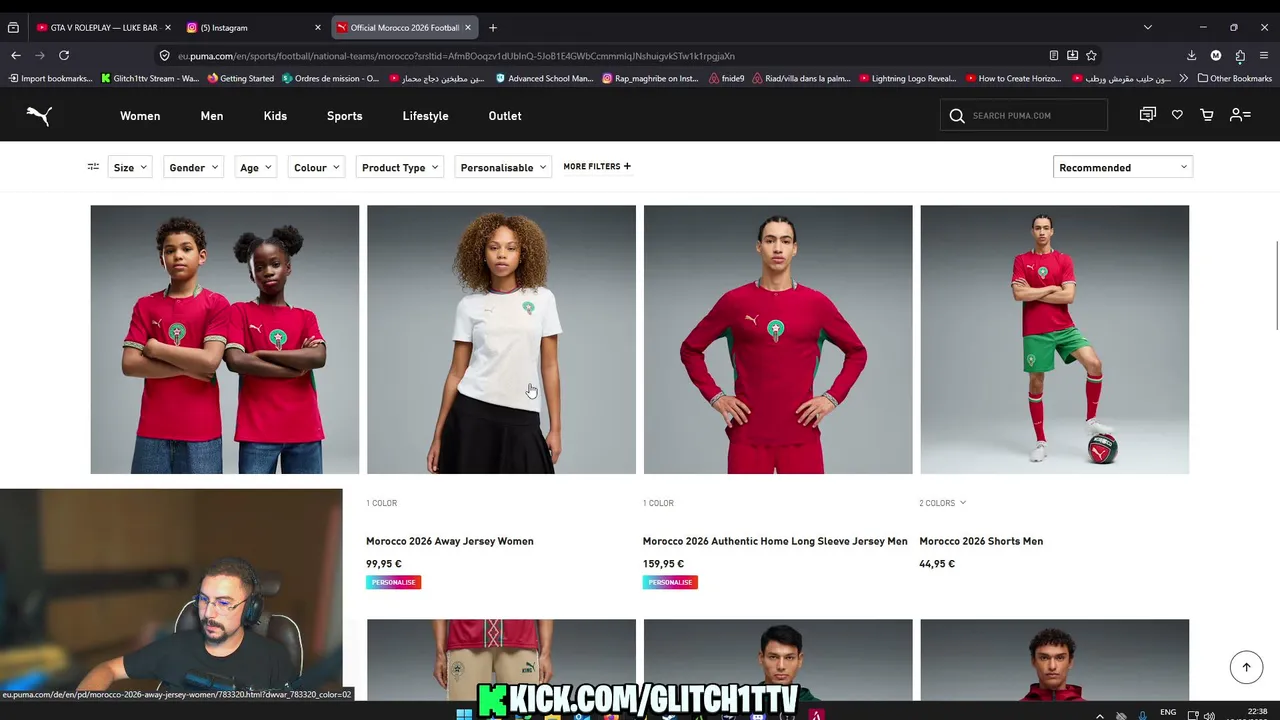Open Morocco 2026 Away Jersey Women link
The width and height of the screenshot is (1280, 720).
point(450,541)
